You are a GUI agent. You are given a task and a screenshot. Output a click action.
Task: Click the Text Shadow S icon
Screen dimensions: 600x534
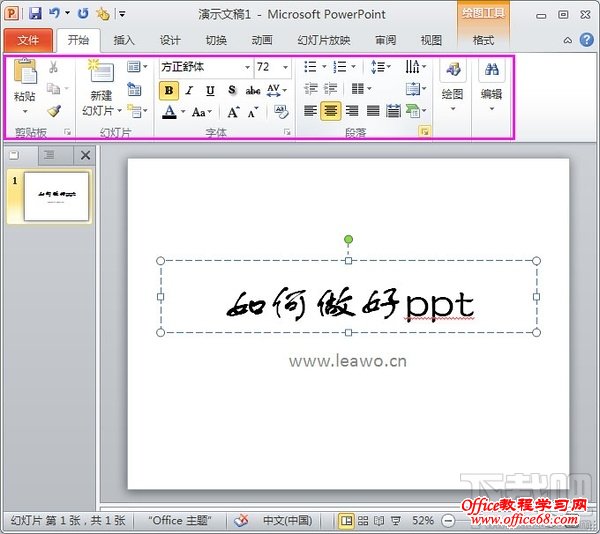click(x=232, y=90)
